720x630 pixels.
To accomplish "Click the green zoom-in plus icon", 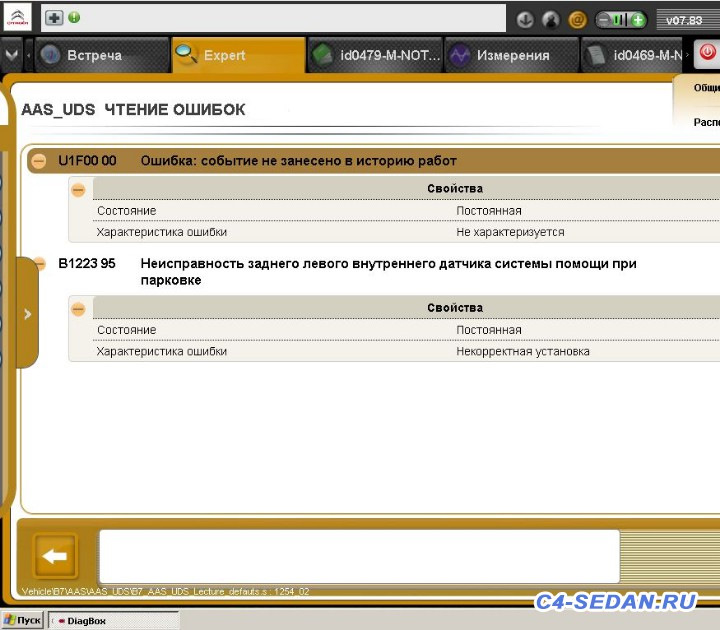I will [x=638, y=20].
